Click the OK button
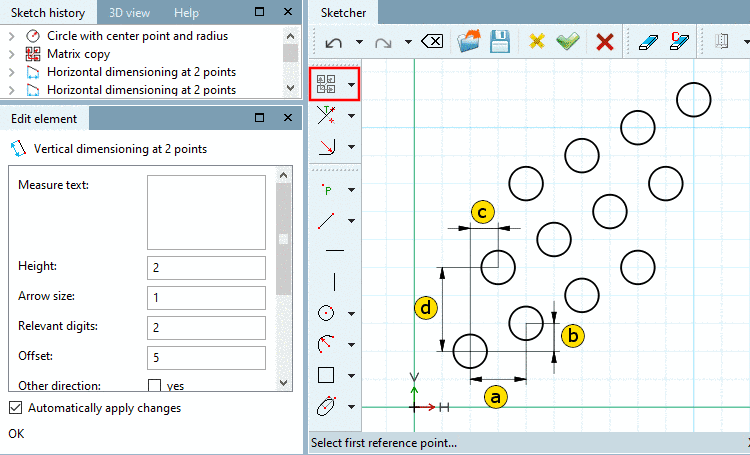Image resolution: width=750 pixels, height=455 pixels. tap(16, 433)
